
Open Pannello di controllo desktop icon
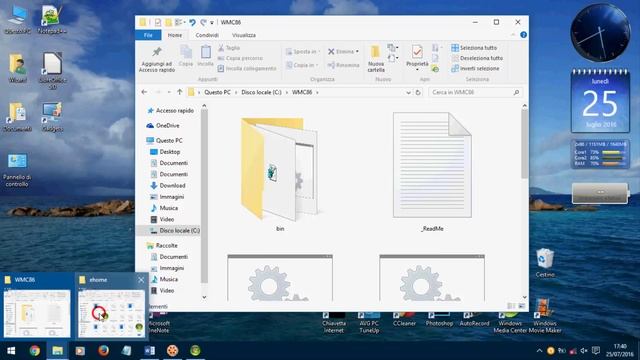(x=17, y=170)
